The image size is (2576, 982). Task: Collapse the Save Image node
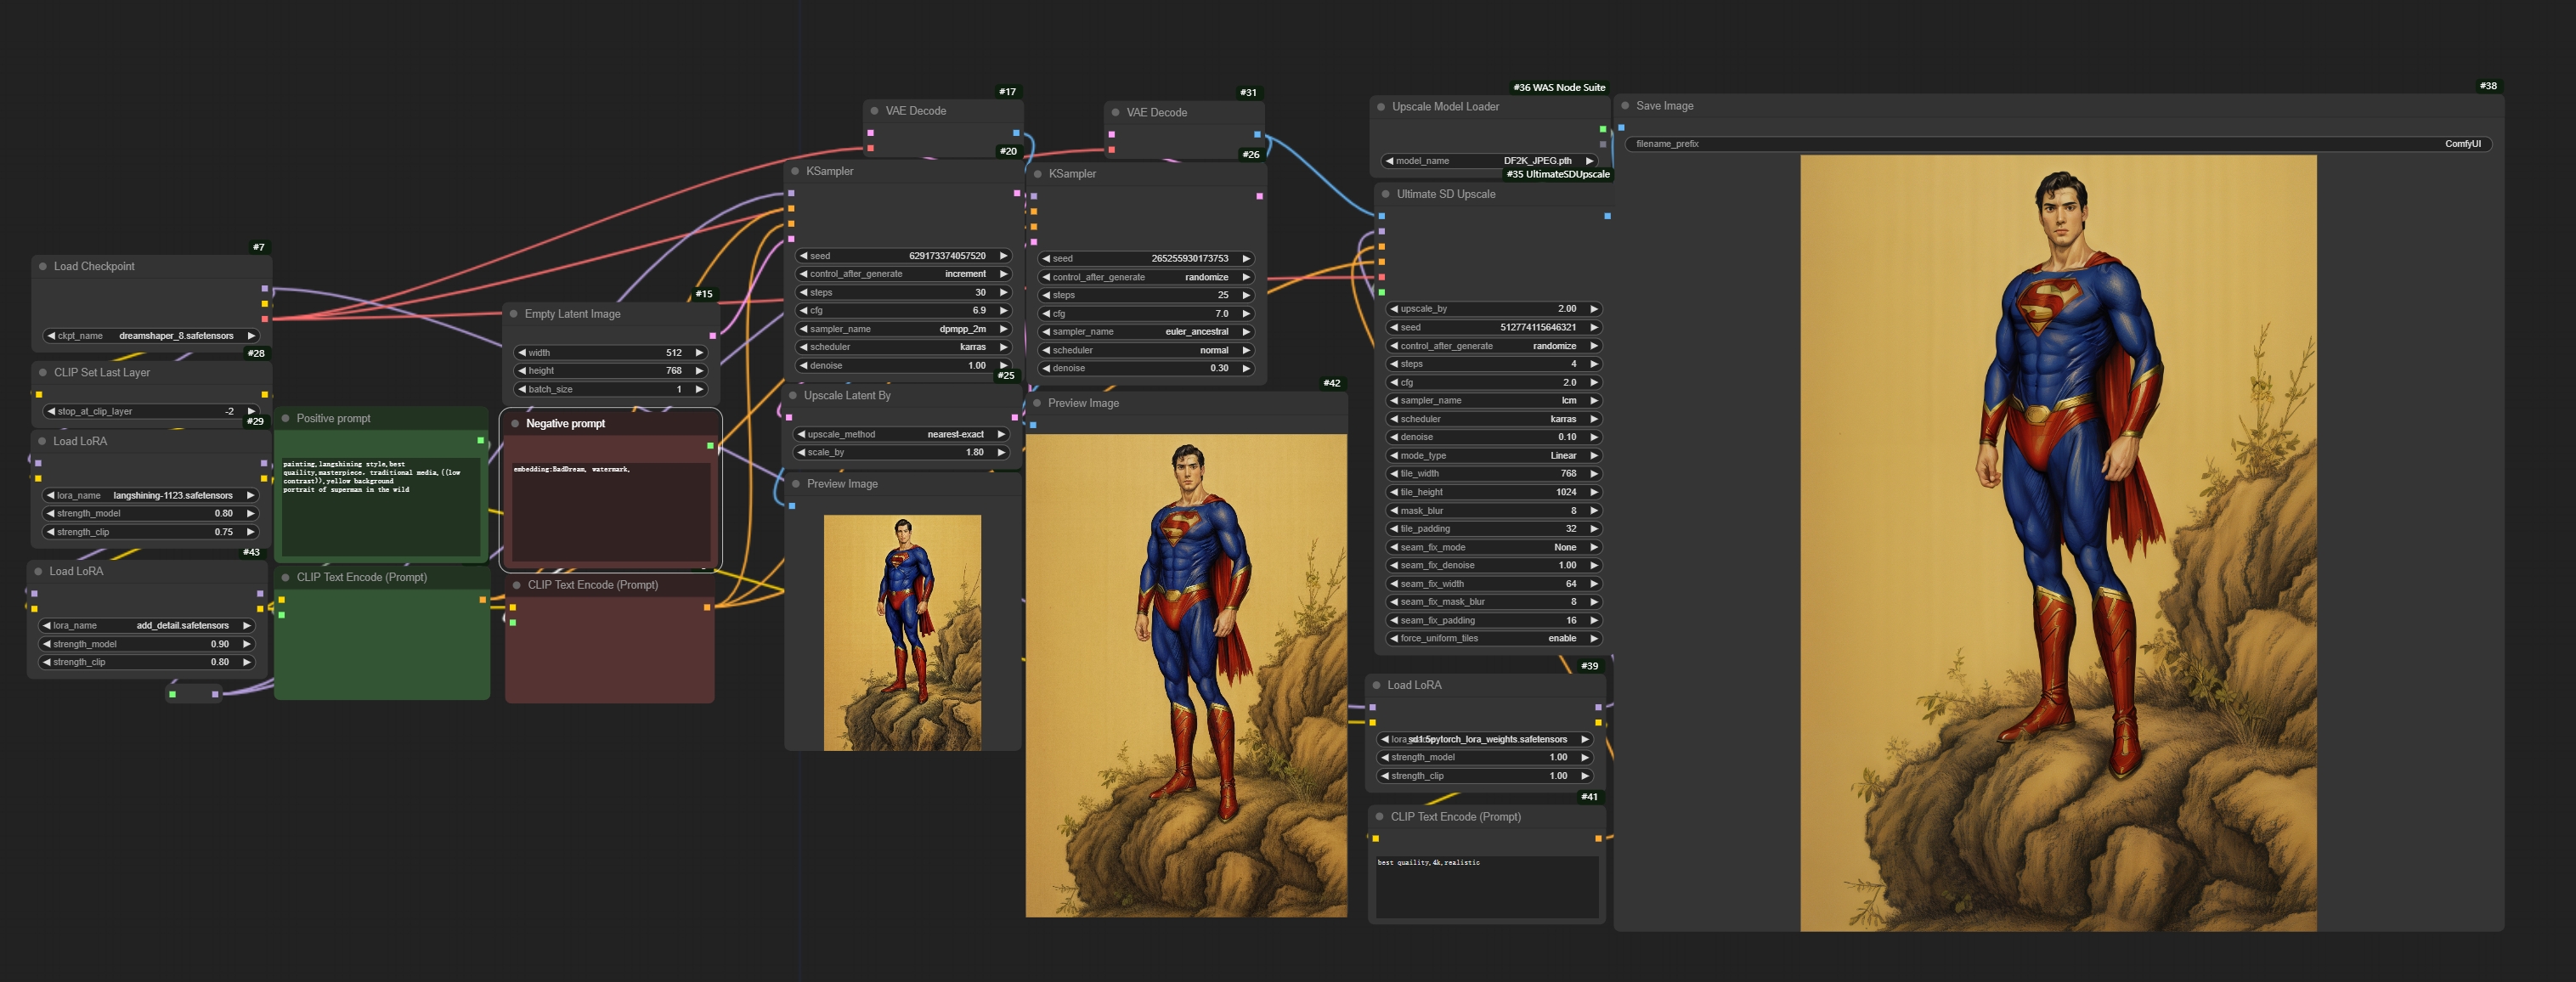click(1625, 105)
